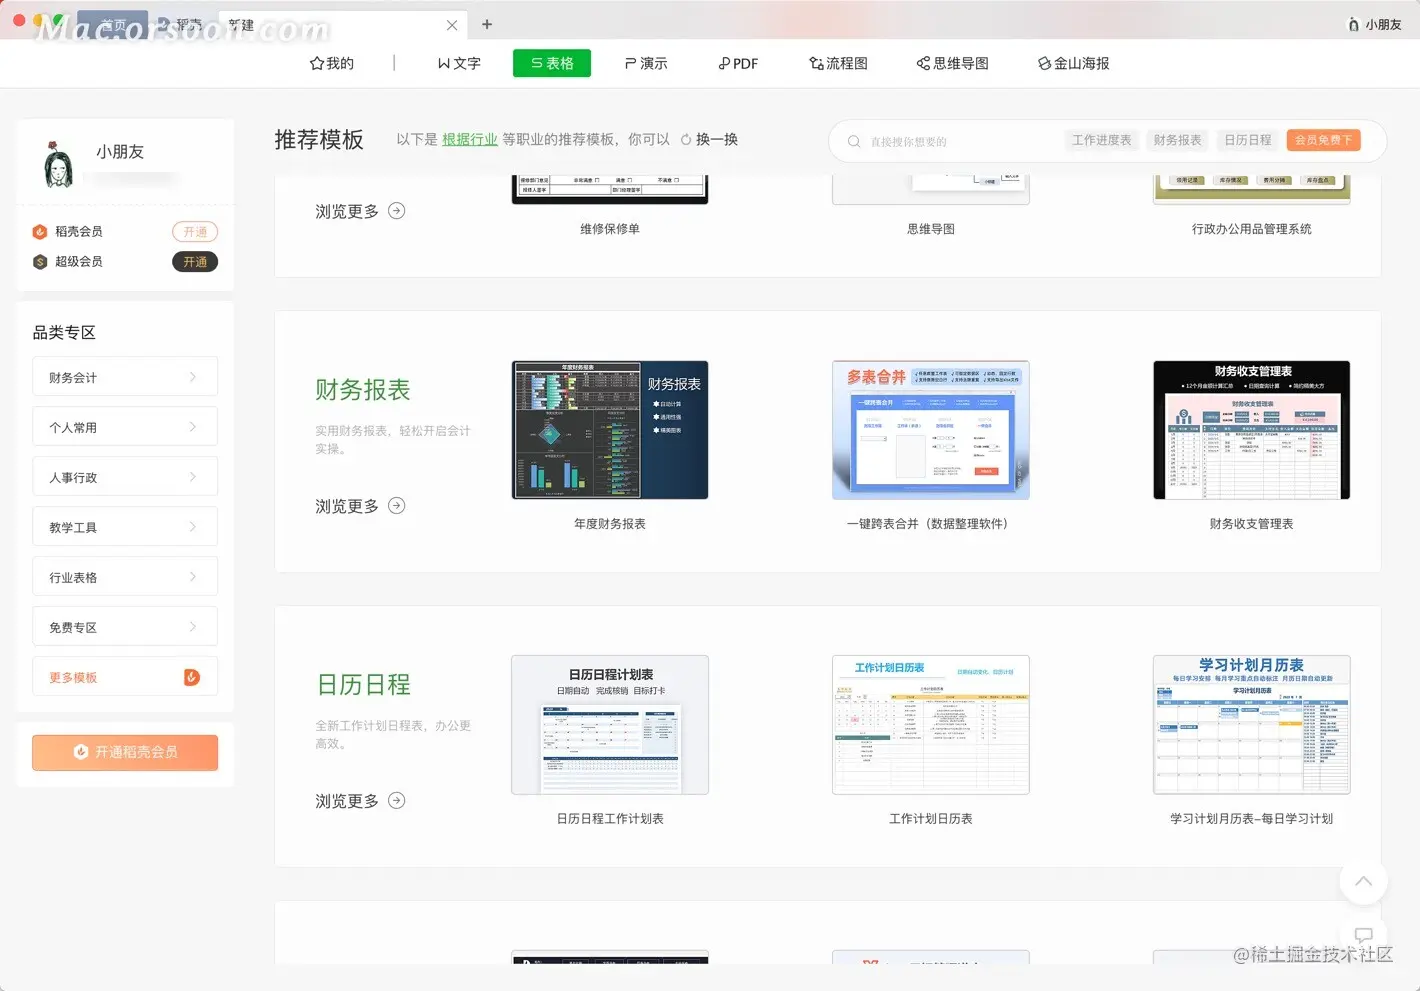Click the orange 会员免费下 tag
Image resolution: width=1420 pixels, height=991 pixels.
tap(1323, 140)
